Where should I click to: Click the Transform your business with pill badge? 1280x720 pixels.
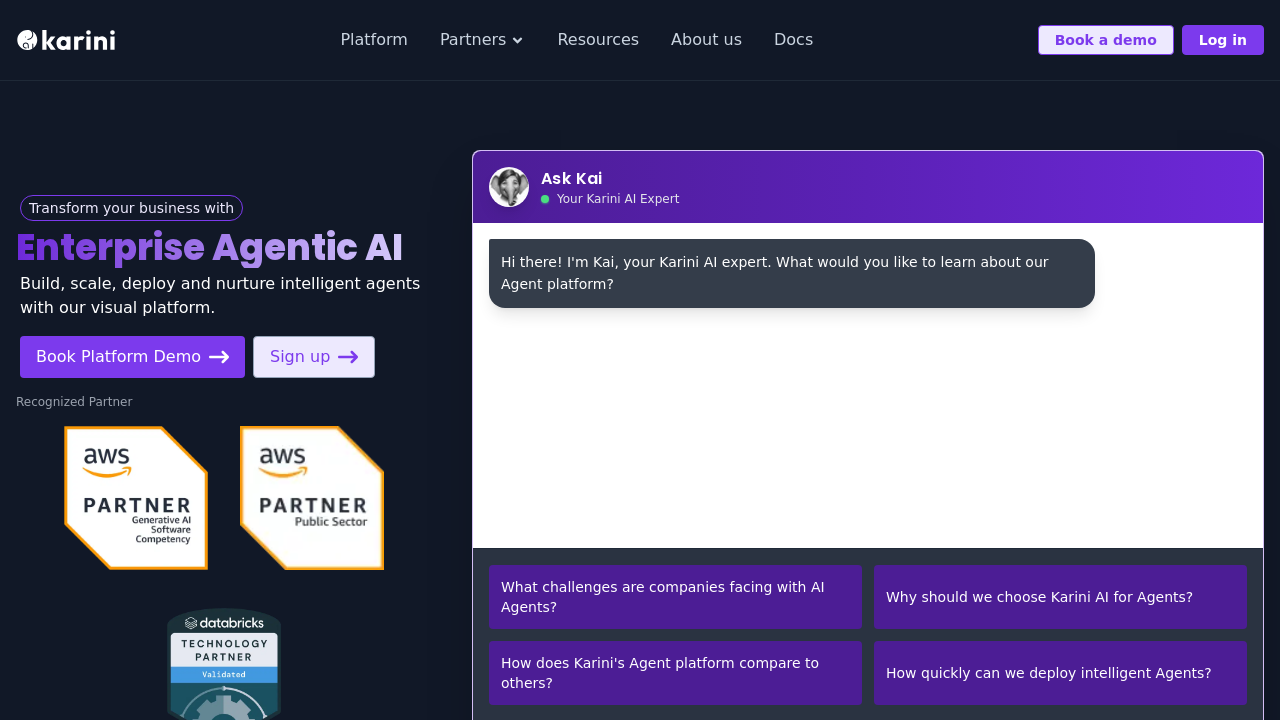131,208
